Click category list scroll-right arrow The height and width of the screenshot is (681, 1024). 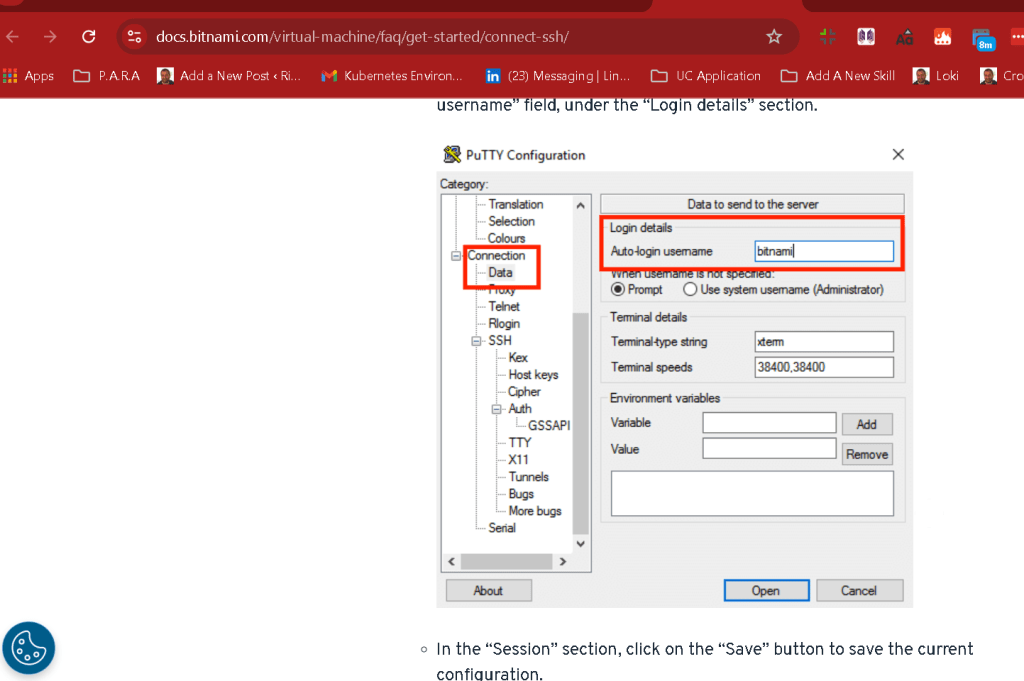[563, 562]
